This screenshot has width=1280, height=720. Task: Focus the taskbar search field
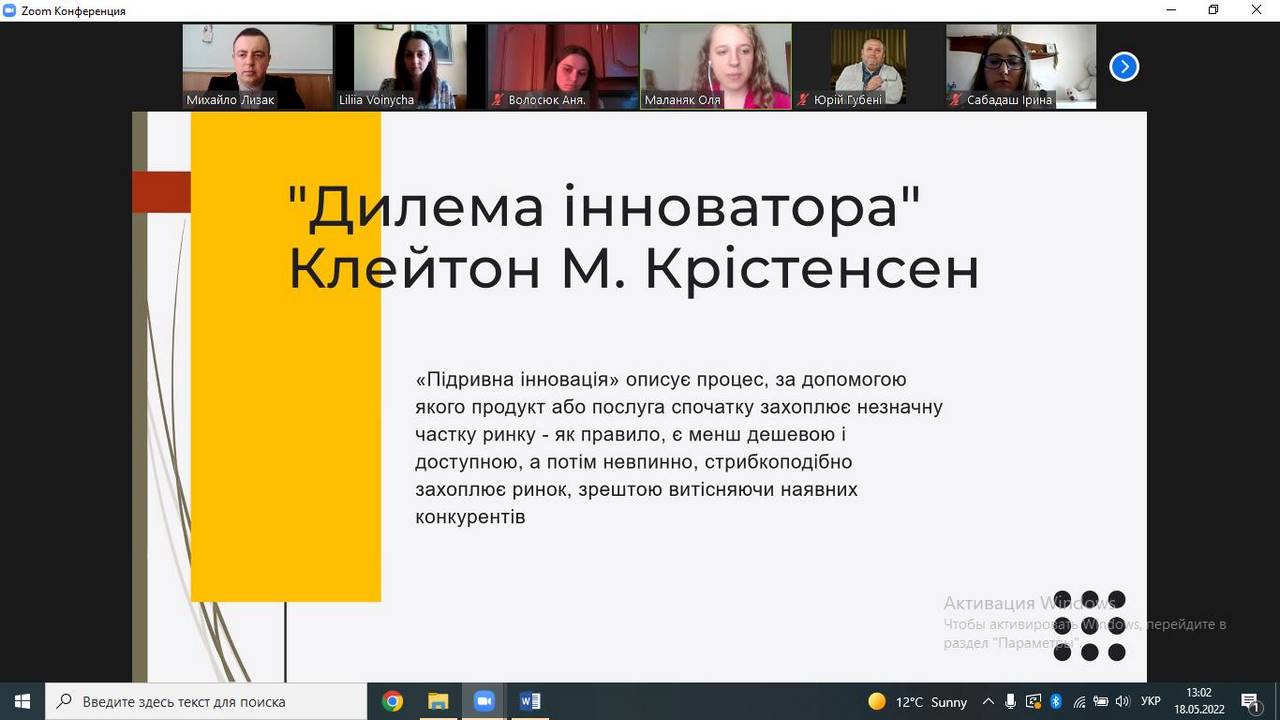tap(207, 701)
